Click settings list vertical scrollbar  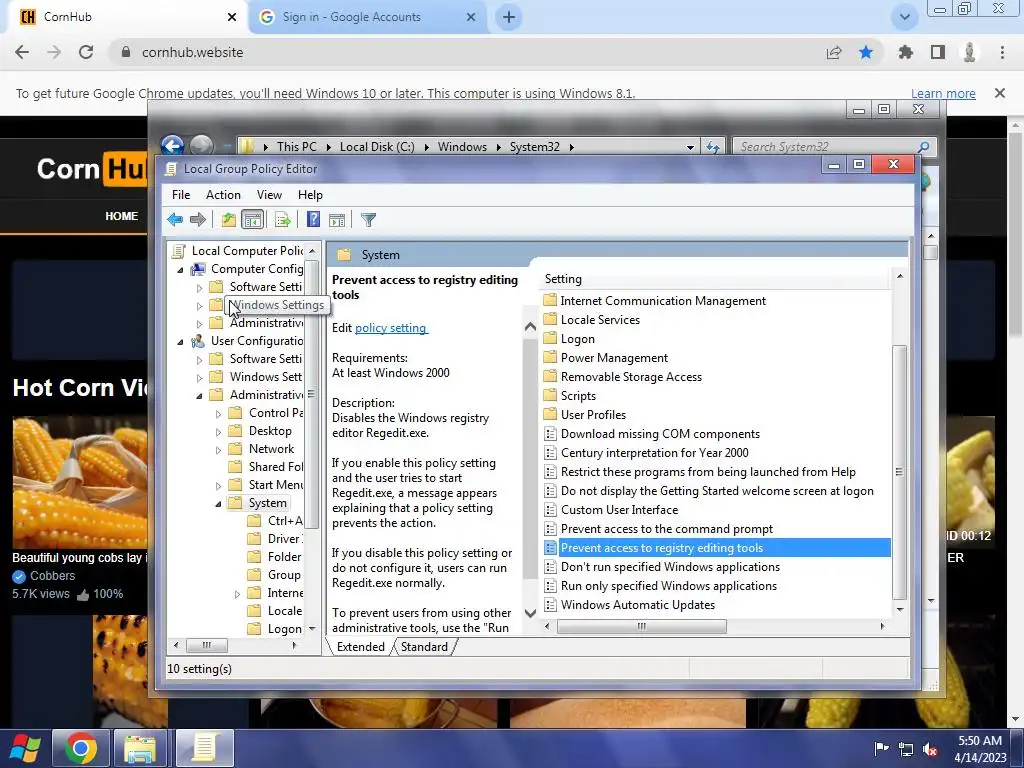(899, 472)
